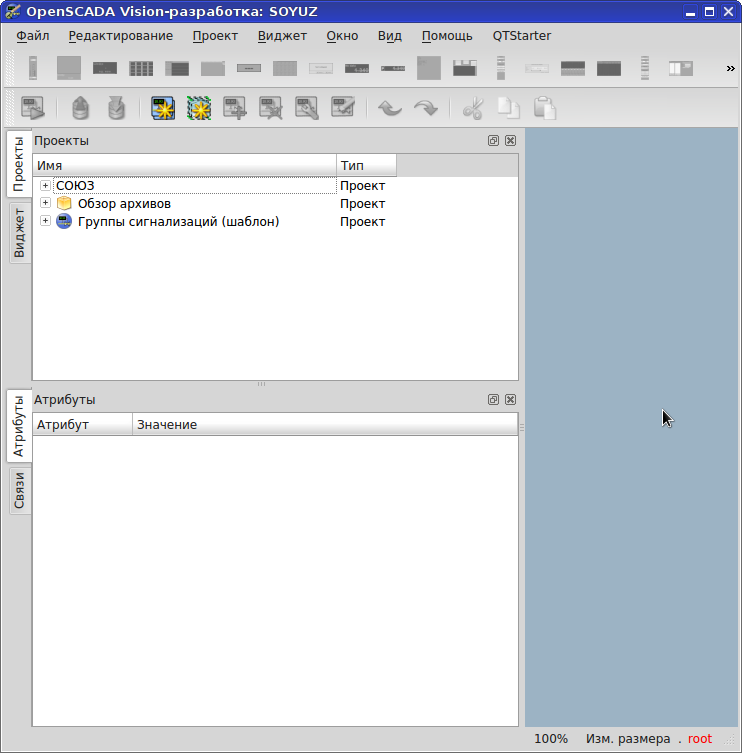Click the scissors cut icon

(x=473, y=108)
